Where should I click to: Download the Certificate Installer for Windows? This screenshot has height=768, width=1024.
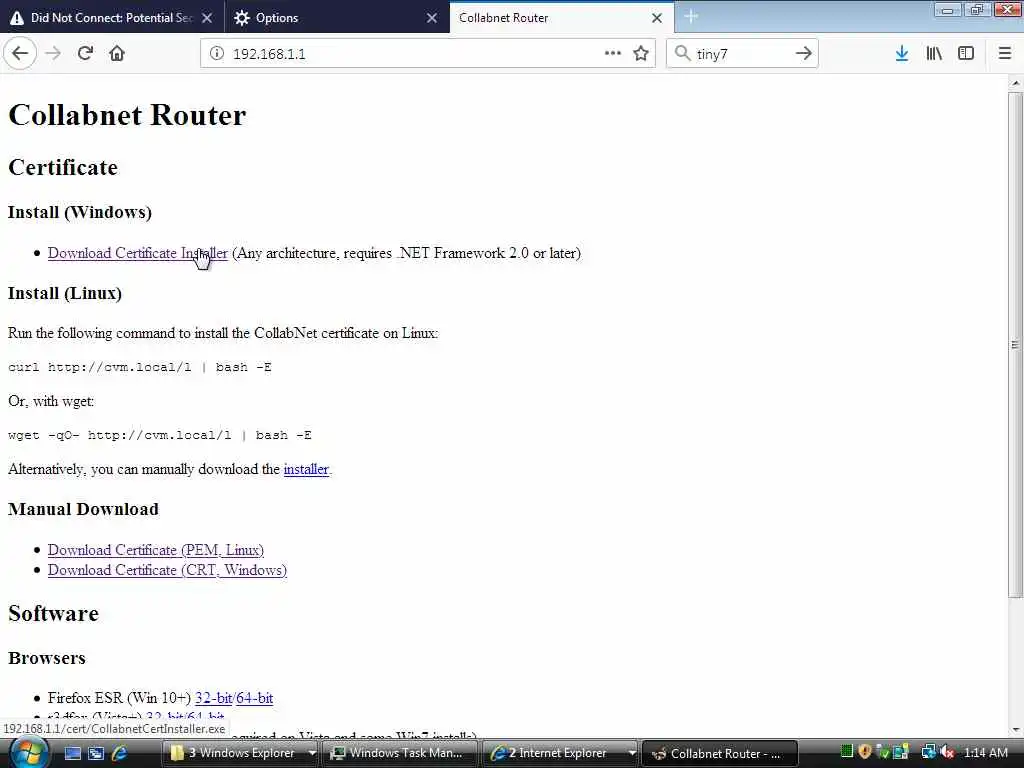click(137, 253)
